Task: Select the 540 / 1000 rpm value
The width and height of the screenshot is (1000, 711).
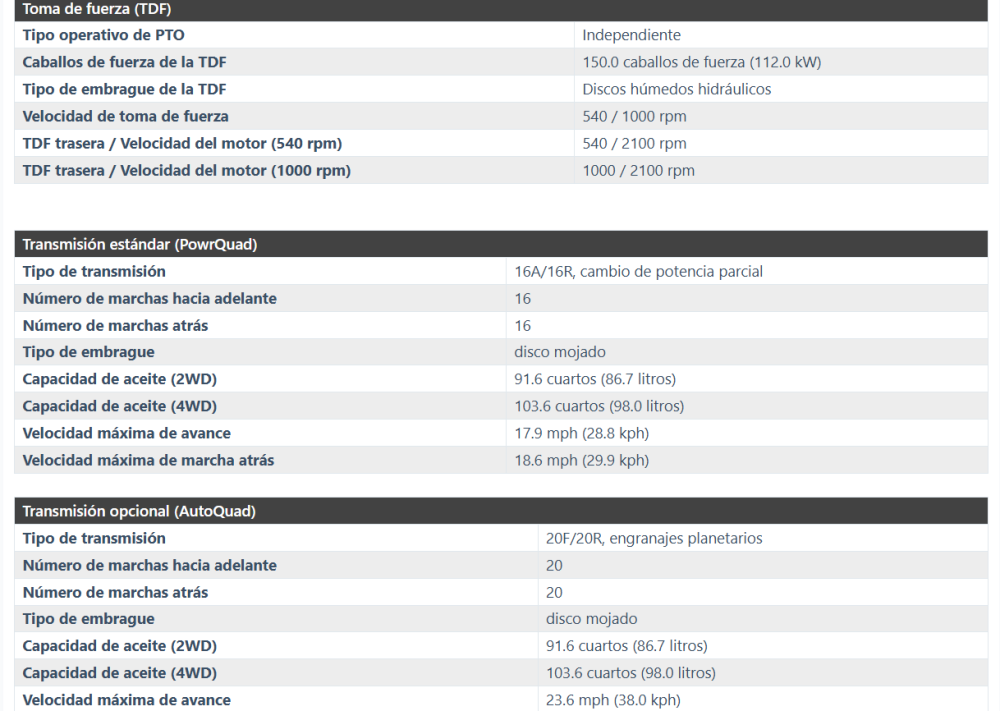Action: coord(634,116)
